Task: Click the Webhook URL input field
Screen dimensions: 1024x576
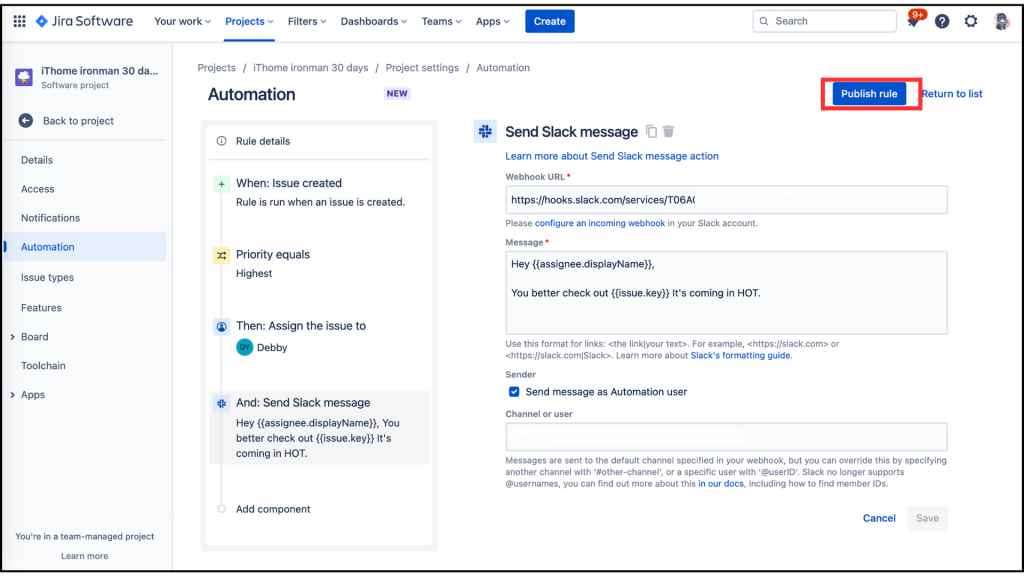Action: [726, 200]
